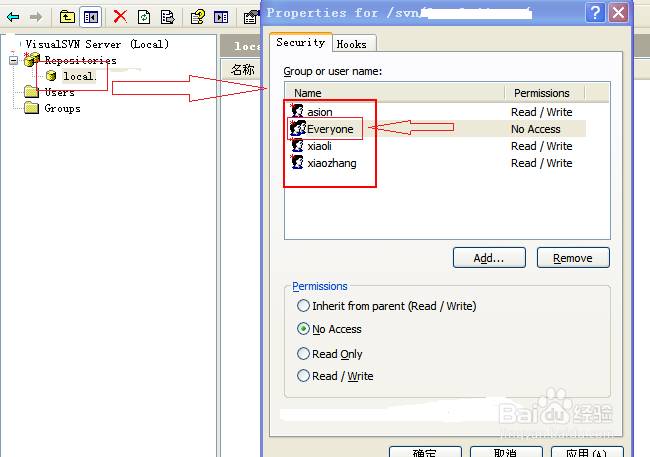This screenshot has height=457, width=650.
Task: Click the Everyone group icon
Action: pos(298,128)
